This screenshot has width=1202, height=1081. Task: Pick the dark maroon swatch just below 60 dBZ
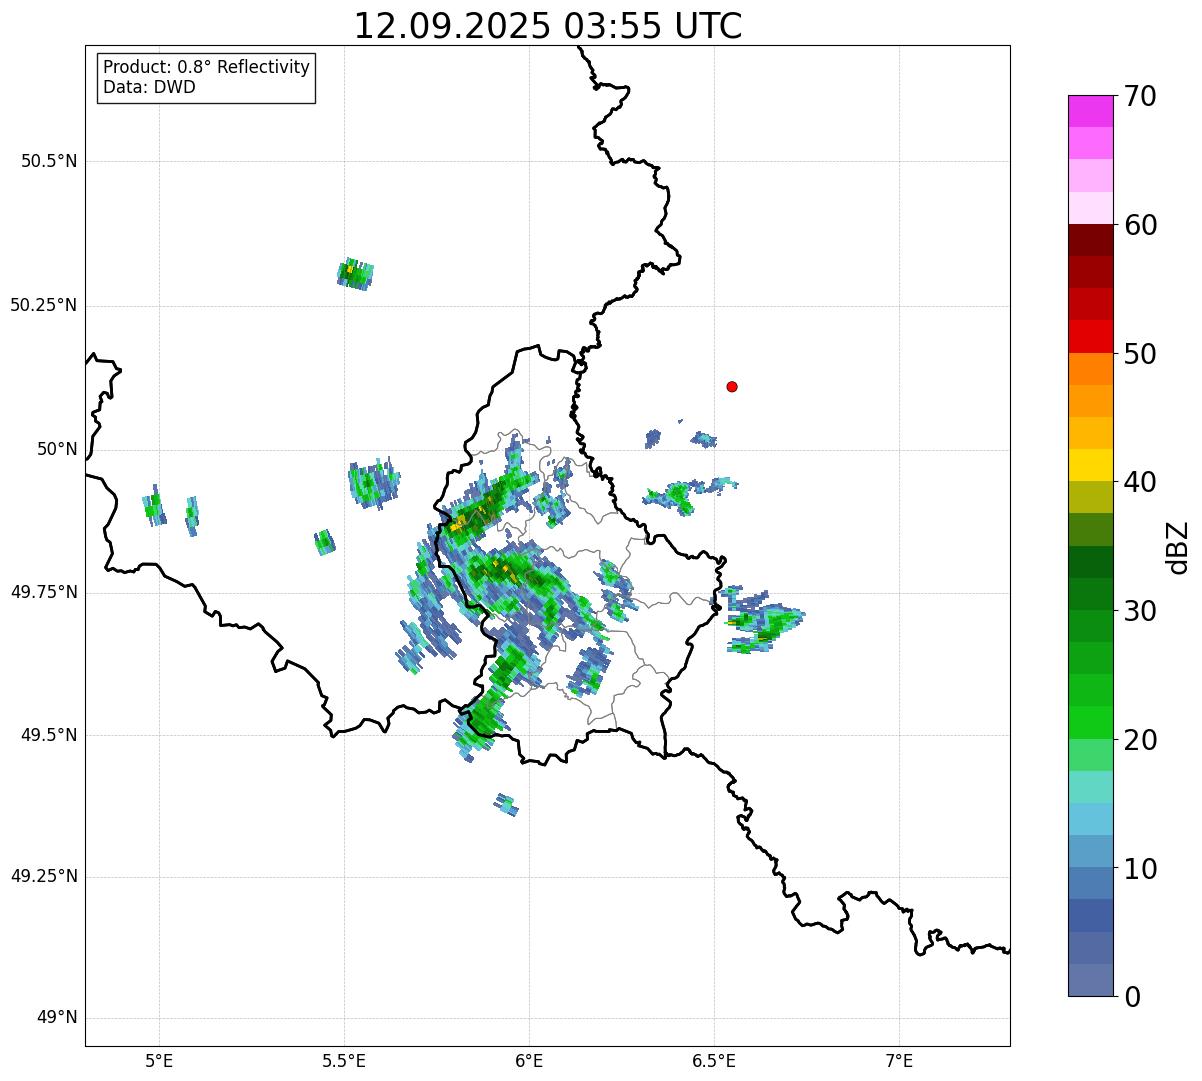(x=1090, y=240)
